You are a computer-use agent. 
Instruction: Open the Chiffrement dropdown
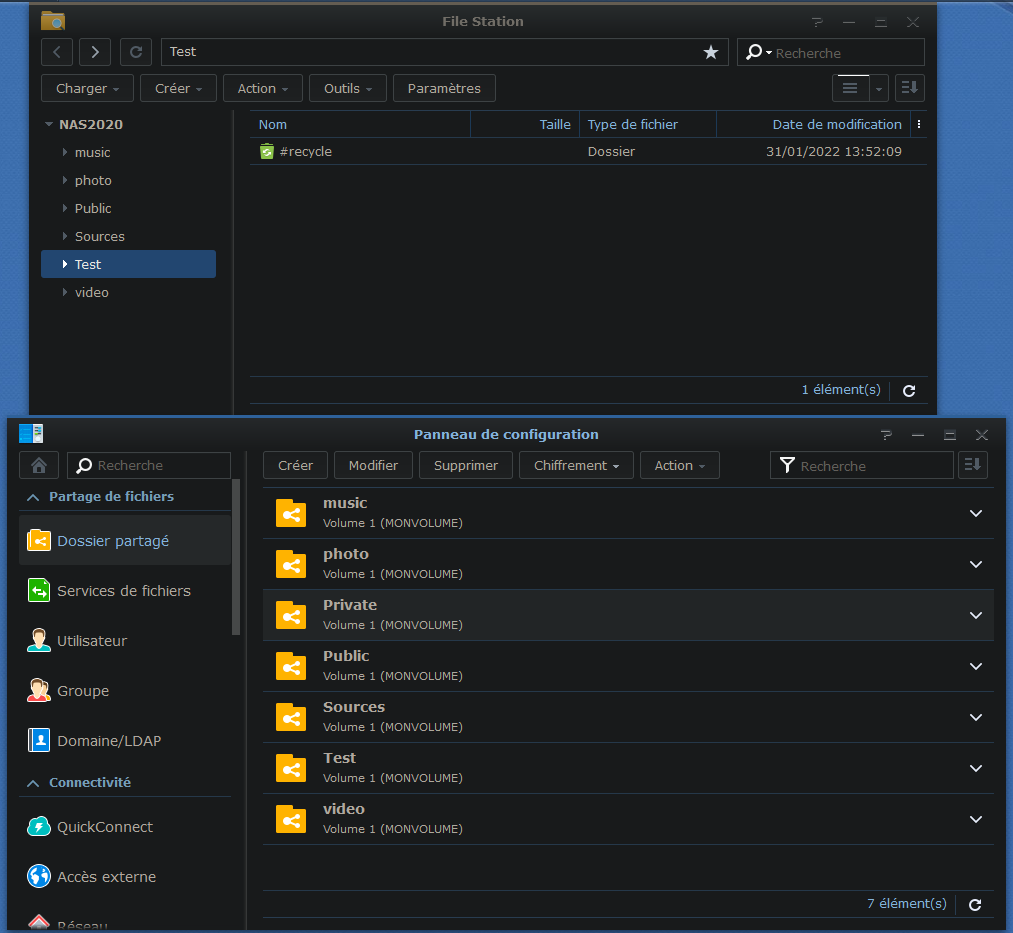coord(575,465)
